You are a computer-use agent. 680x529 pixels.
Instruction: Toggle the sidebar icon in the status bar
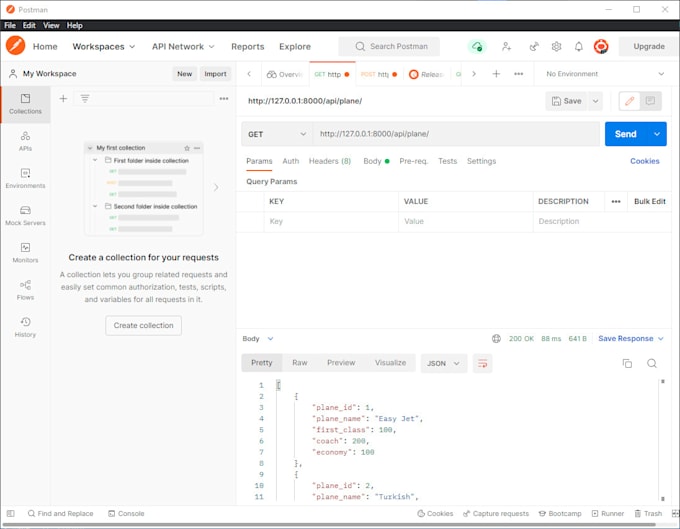(11, 513)
